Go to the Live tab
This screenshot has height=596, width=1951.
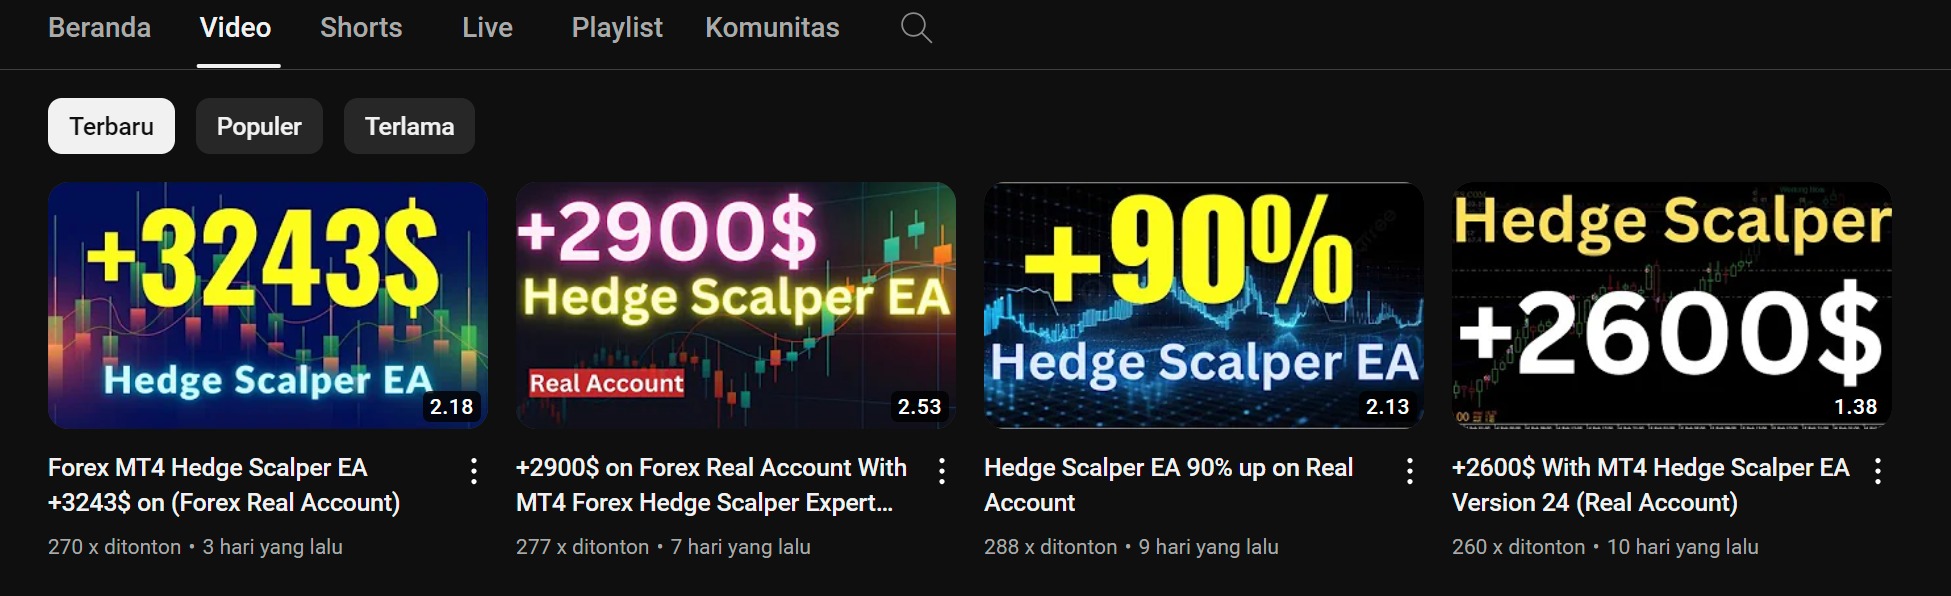(x=487, y=28)
